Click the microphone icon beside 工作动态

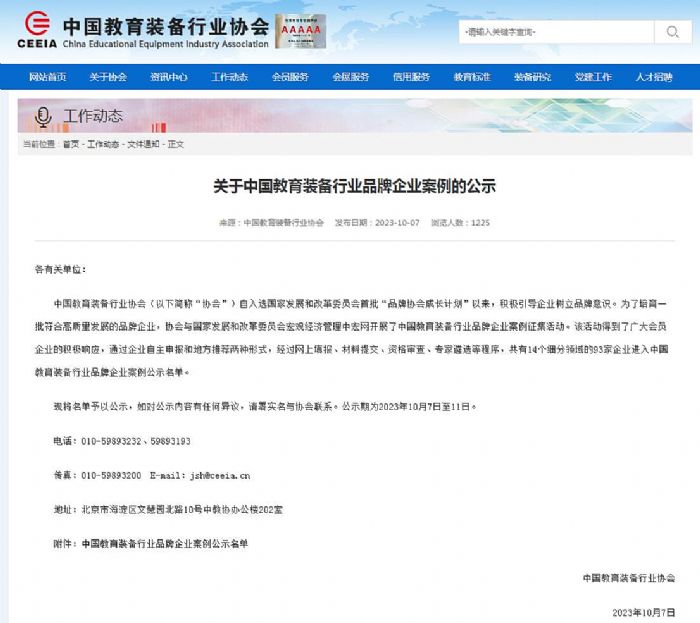42,117
